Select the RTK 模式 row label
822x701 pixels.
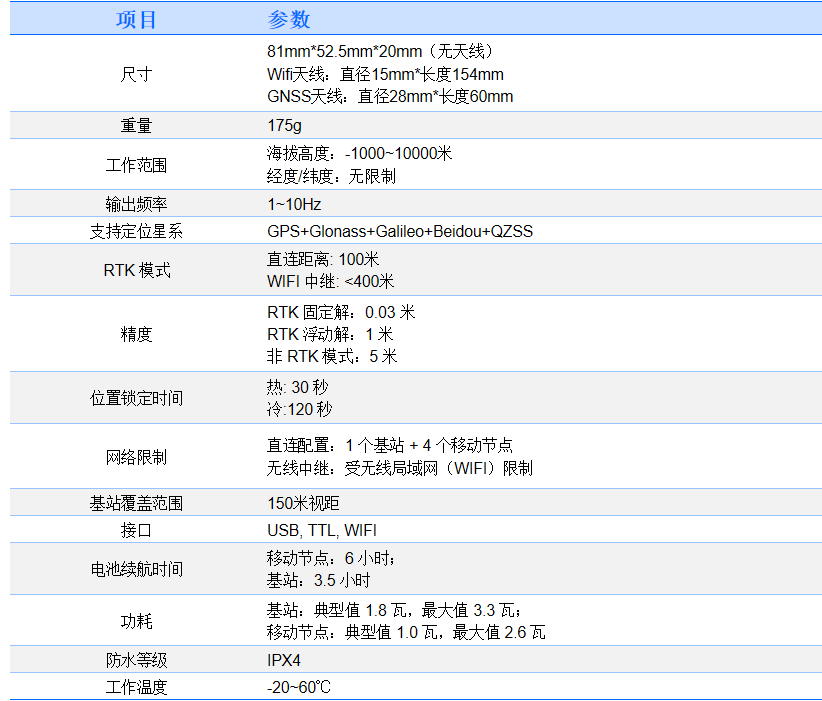[136, 270]
